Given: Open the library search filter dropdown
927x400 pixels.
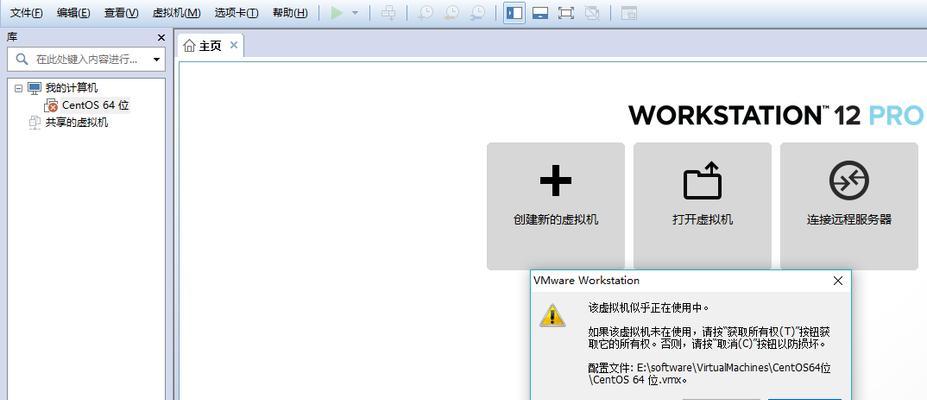Looking at the screenshot, I should tap(157, 60).
